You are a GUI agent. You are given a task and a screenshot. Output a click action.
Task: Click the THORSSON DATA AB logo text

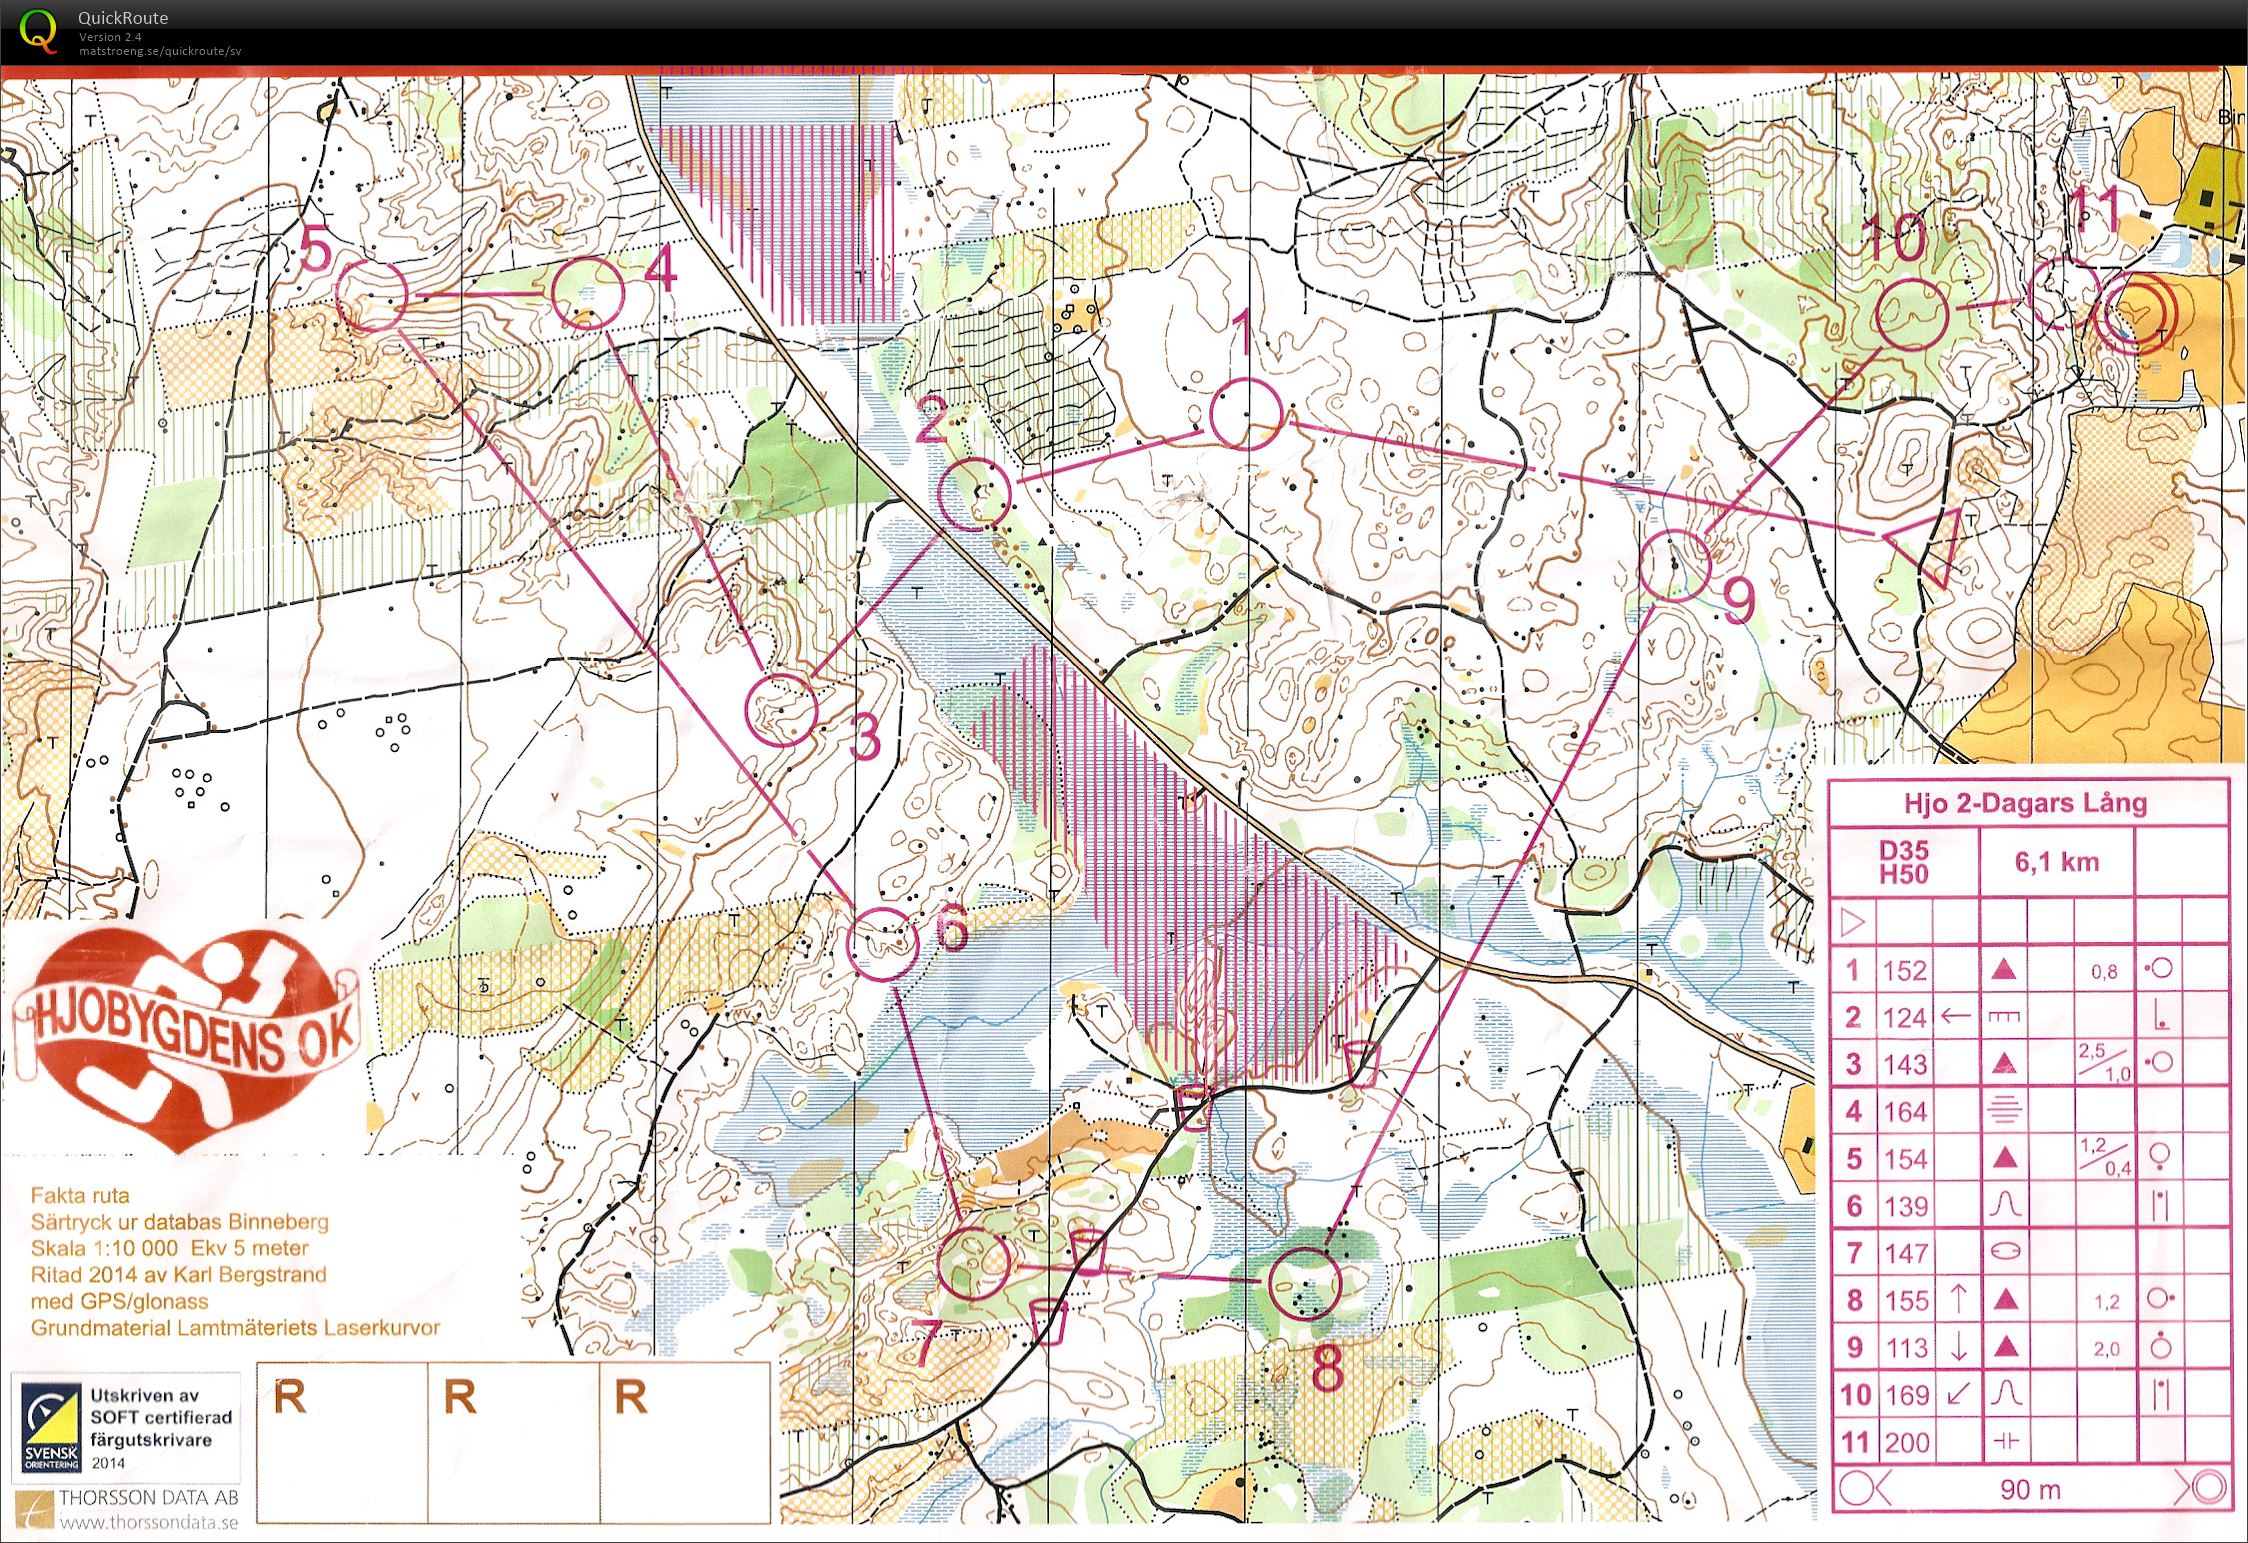pos(148,1497)
